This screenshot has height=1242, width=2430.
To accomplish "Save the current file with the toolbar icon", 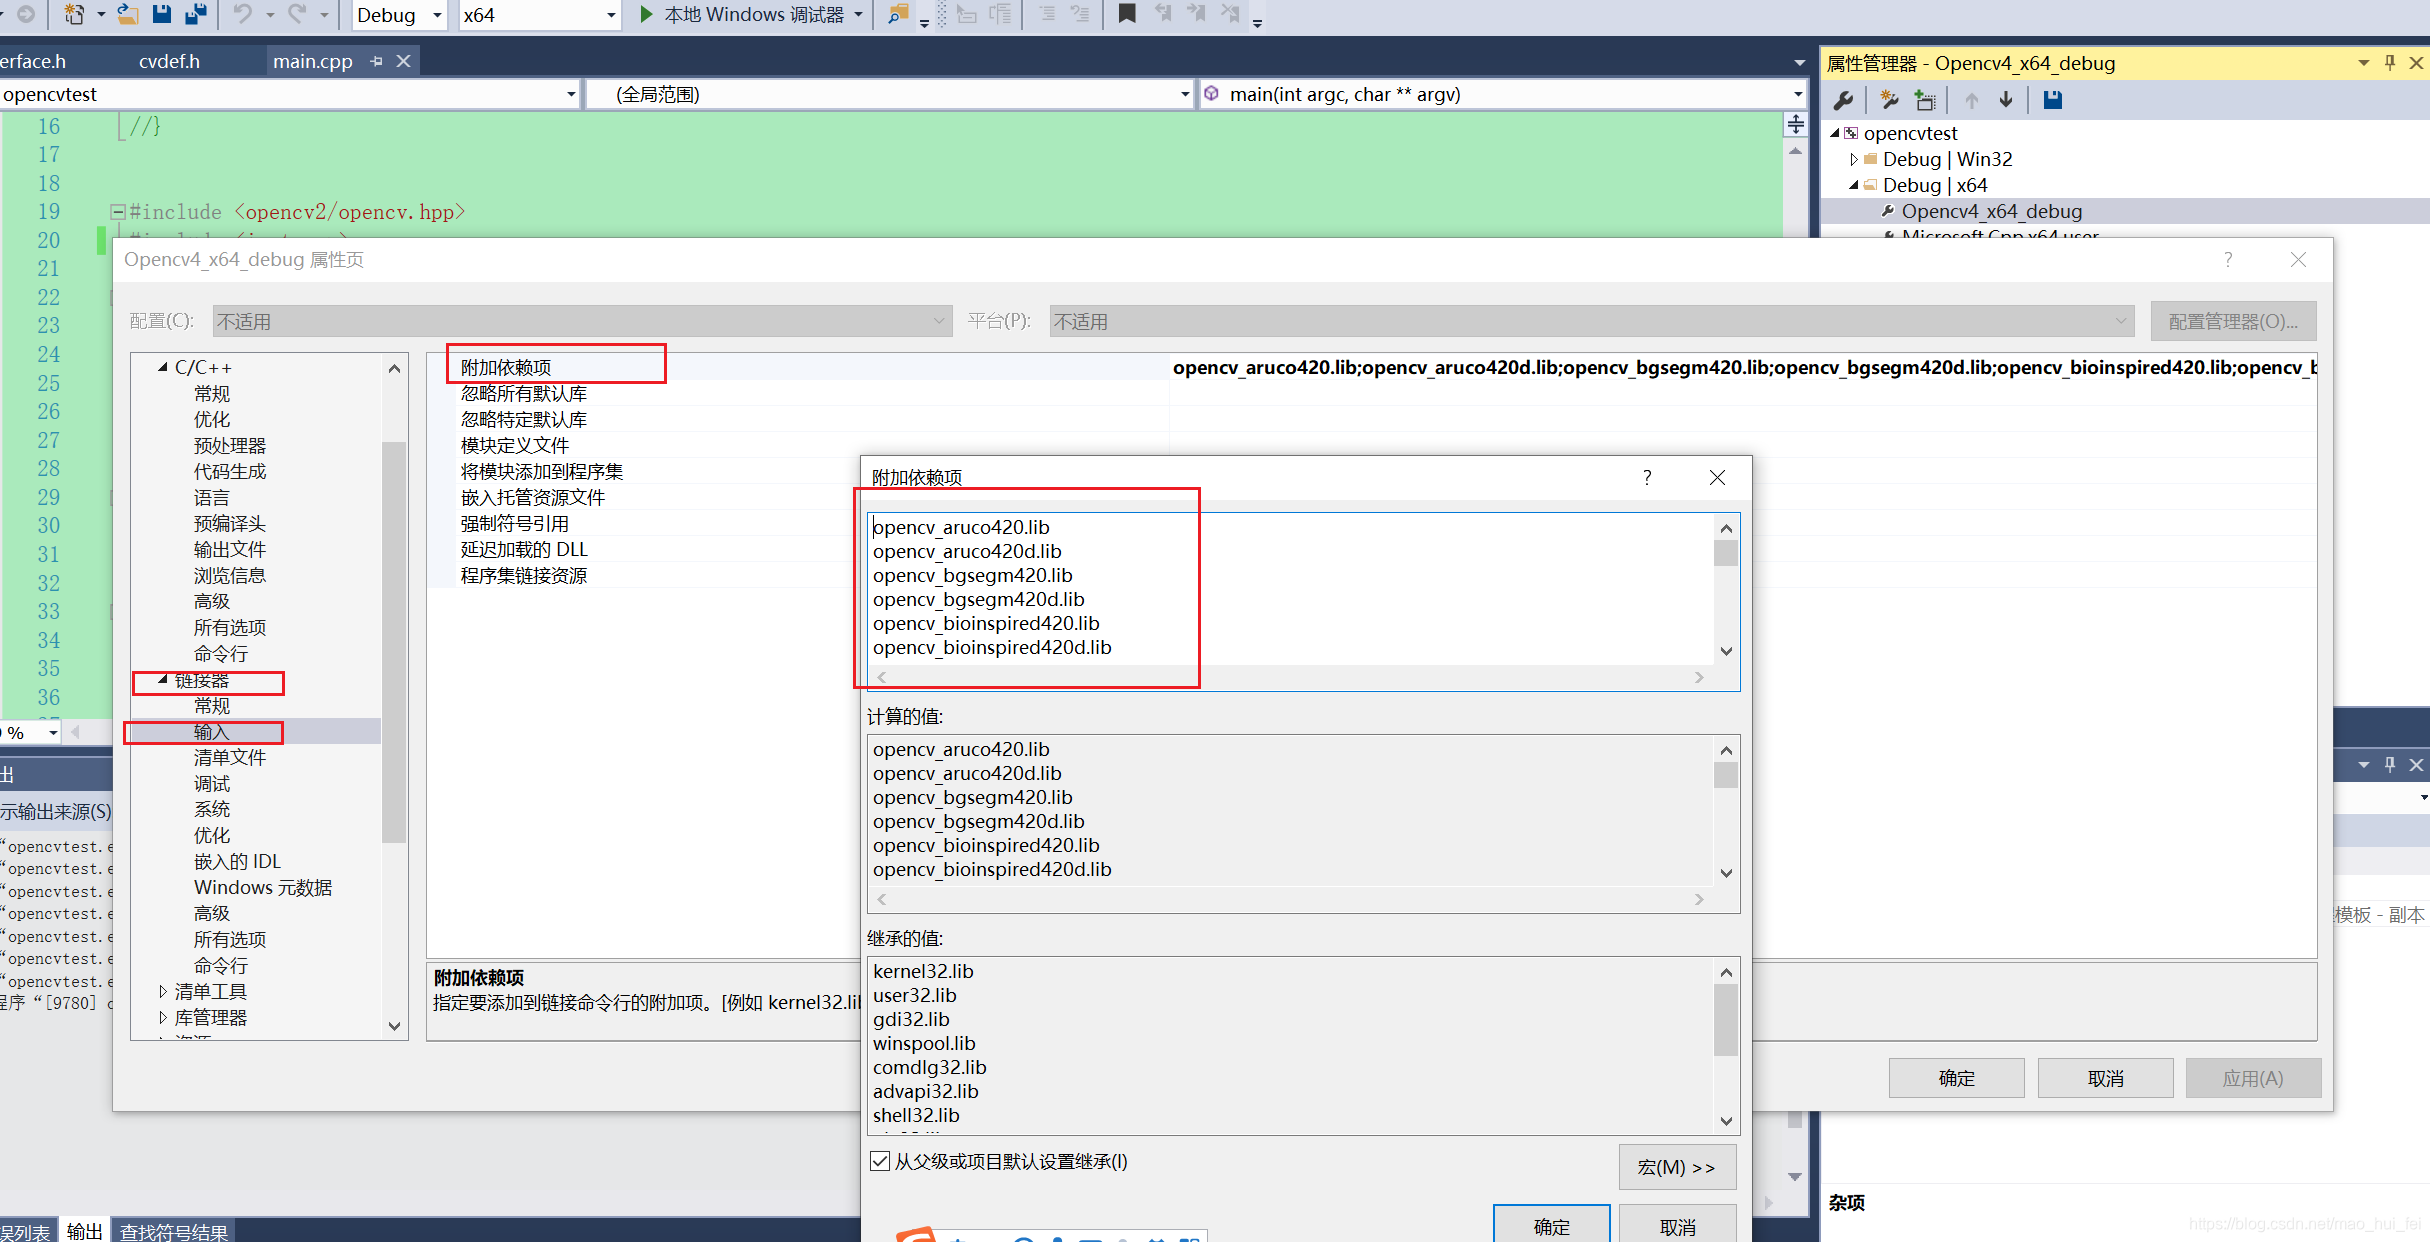I will (x=161, y=14).
